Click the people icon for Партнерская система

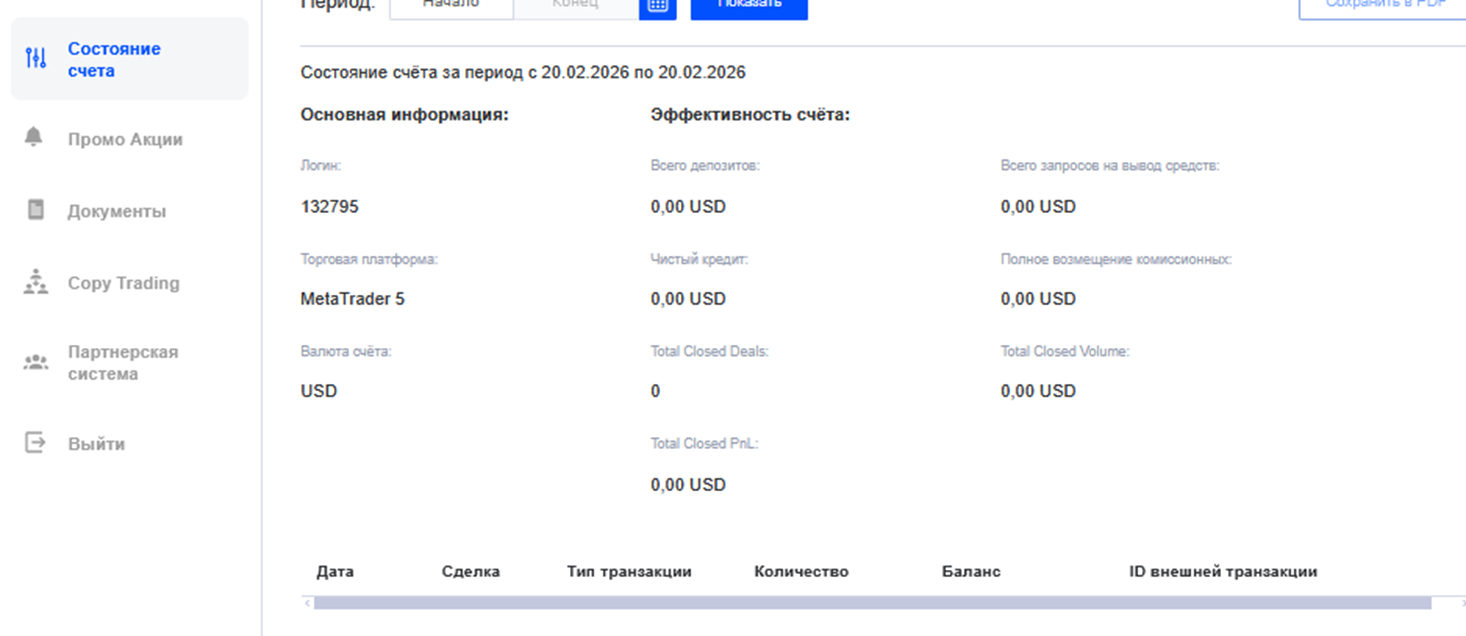[x=36, y=362]
